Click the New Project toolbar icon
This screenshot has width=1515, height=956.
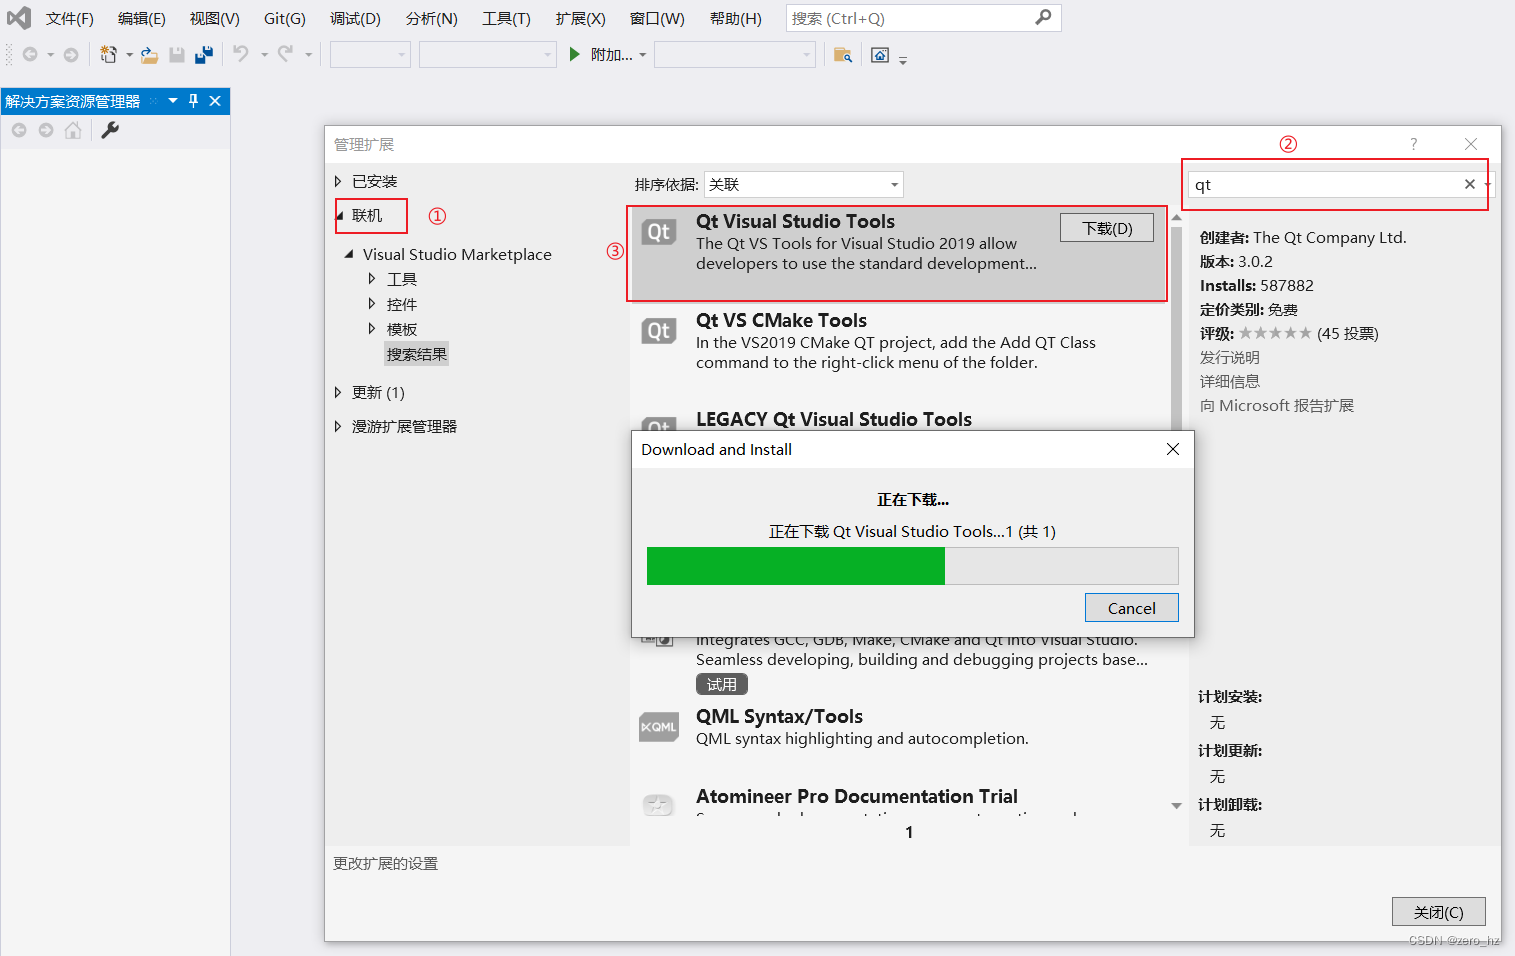(x=108, y=54)
